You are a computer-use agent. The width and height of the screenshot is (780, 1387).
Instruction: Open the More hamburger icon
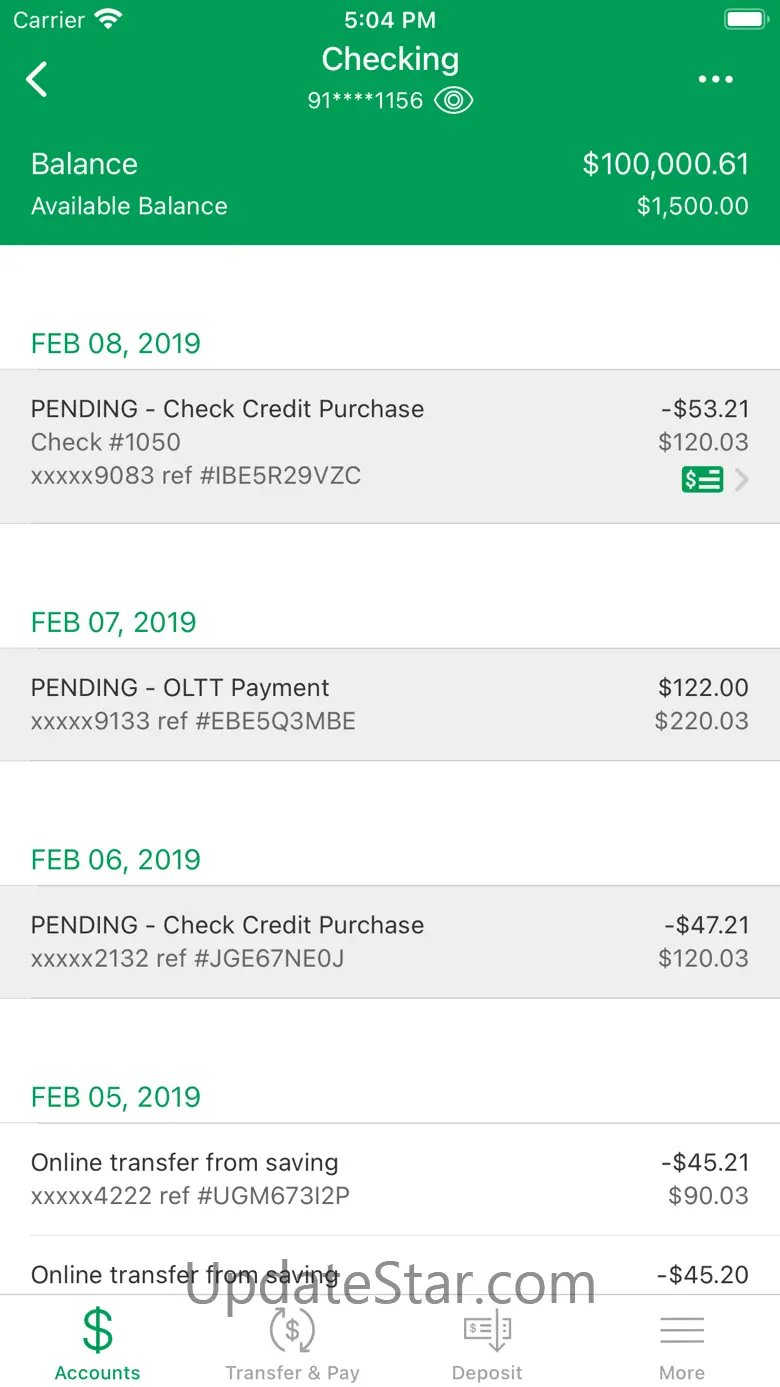tap(682, 1330)
